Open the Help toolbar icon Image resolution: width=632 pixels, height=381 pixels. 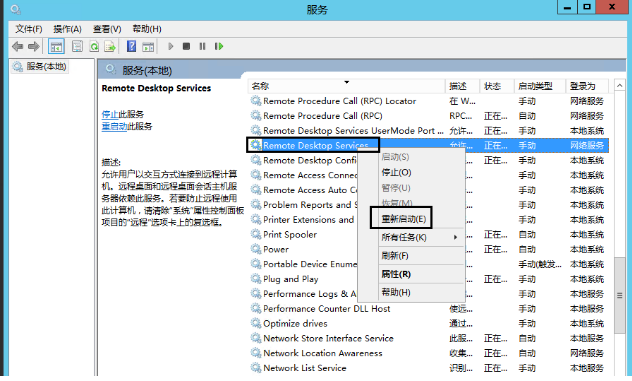[x=131, y=46]
